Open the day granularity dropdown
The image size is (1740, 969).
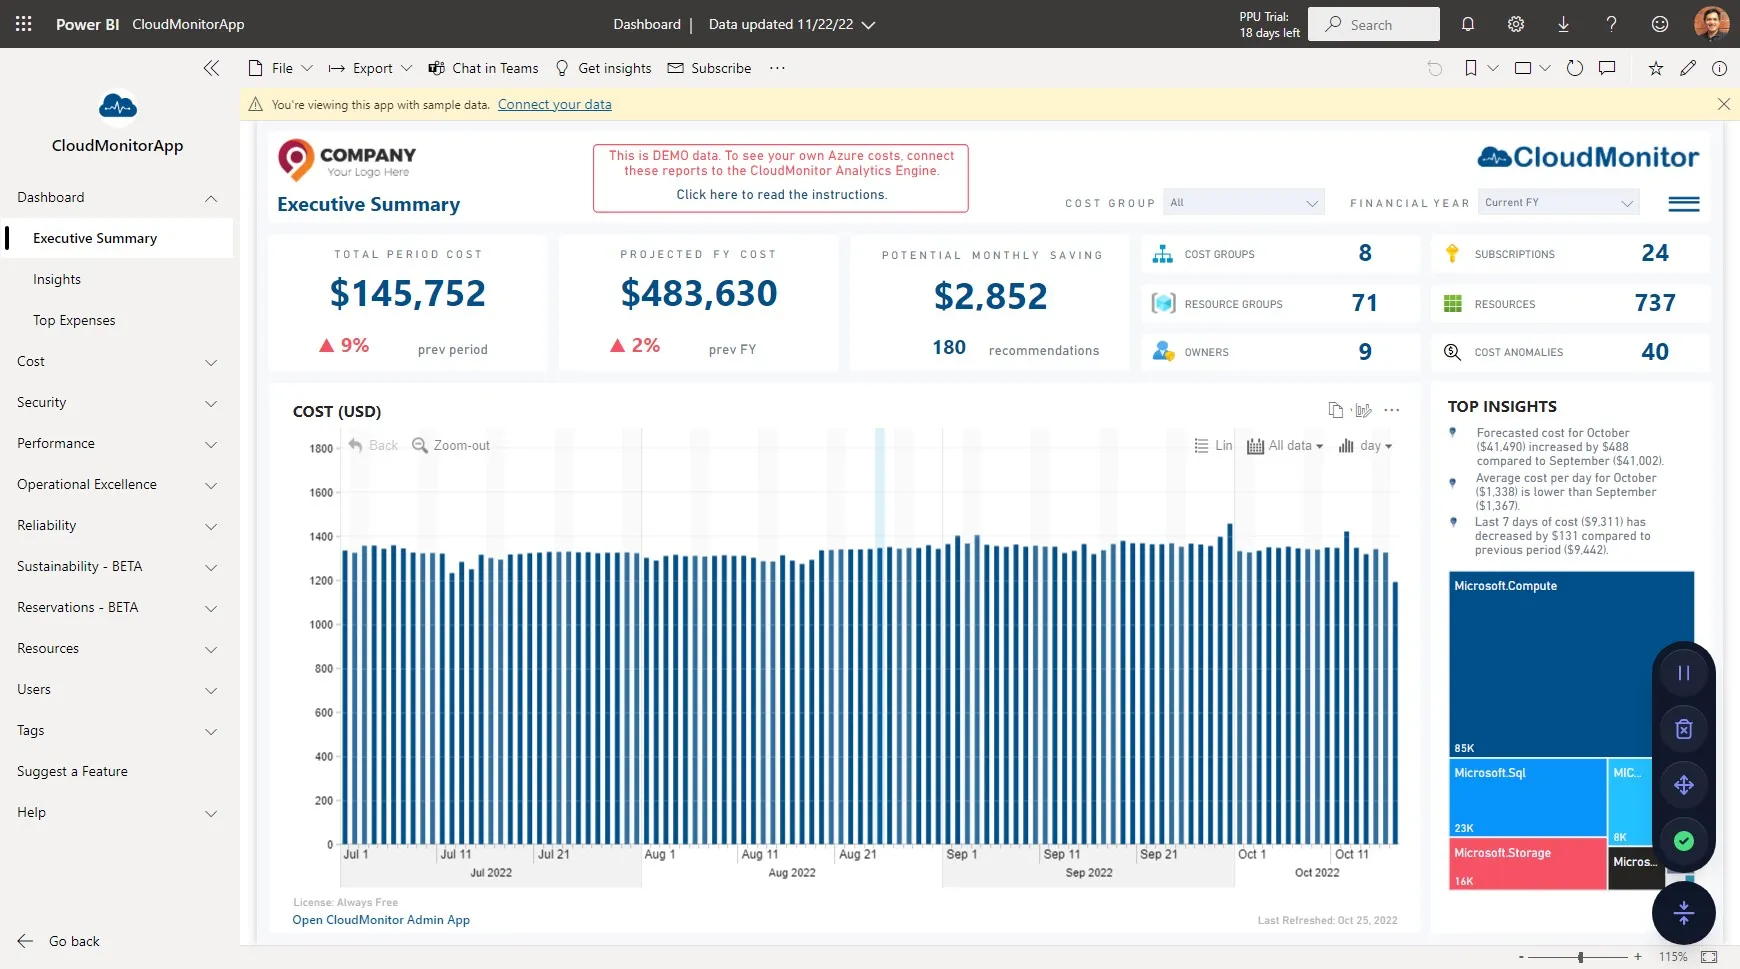[x=1366, y=446]
